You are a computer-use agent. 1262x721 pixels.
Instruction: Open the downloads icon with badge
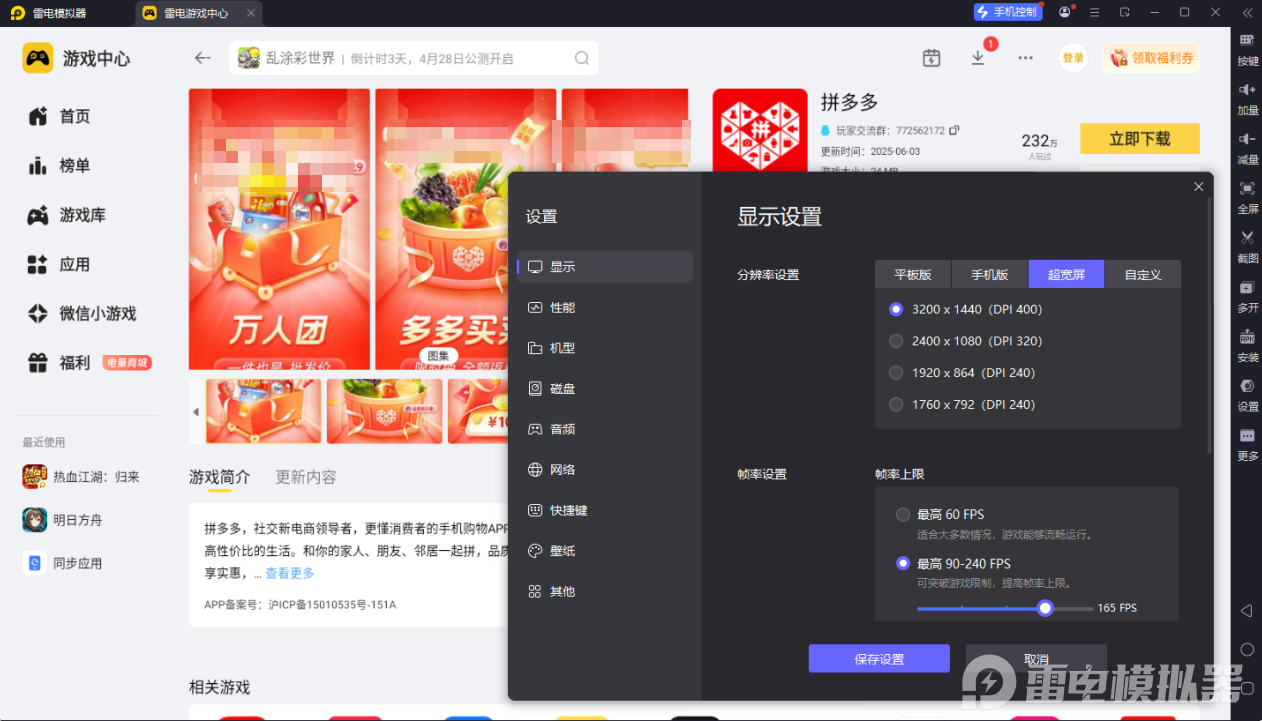coord(978,58)
